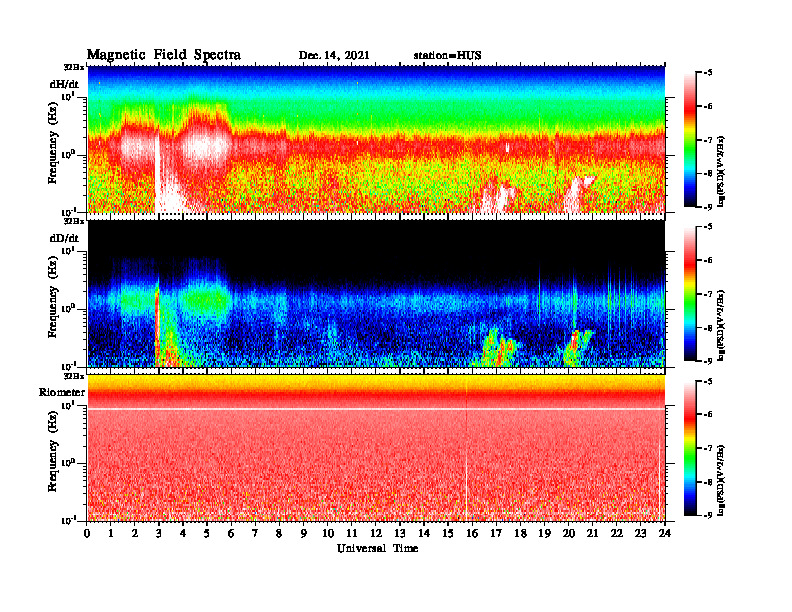Click the '-5' value on dH/dt color scale
The image size is (792, 612).
click(708, 73)
